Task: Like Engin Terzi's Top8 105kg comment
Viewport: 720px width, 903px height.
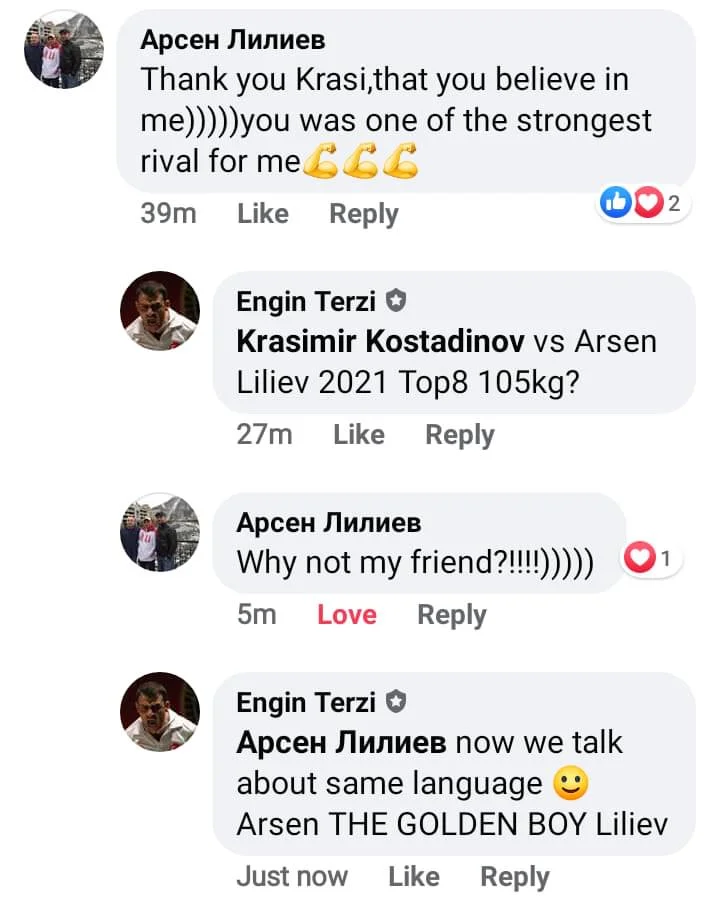Action: point(359,435)
